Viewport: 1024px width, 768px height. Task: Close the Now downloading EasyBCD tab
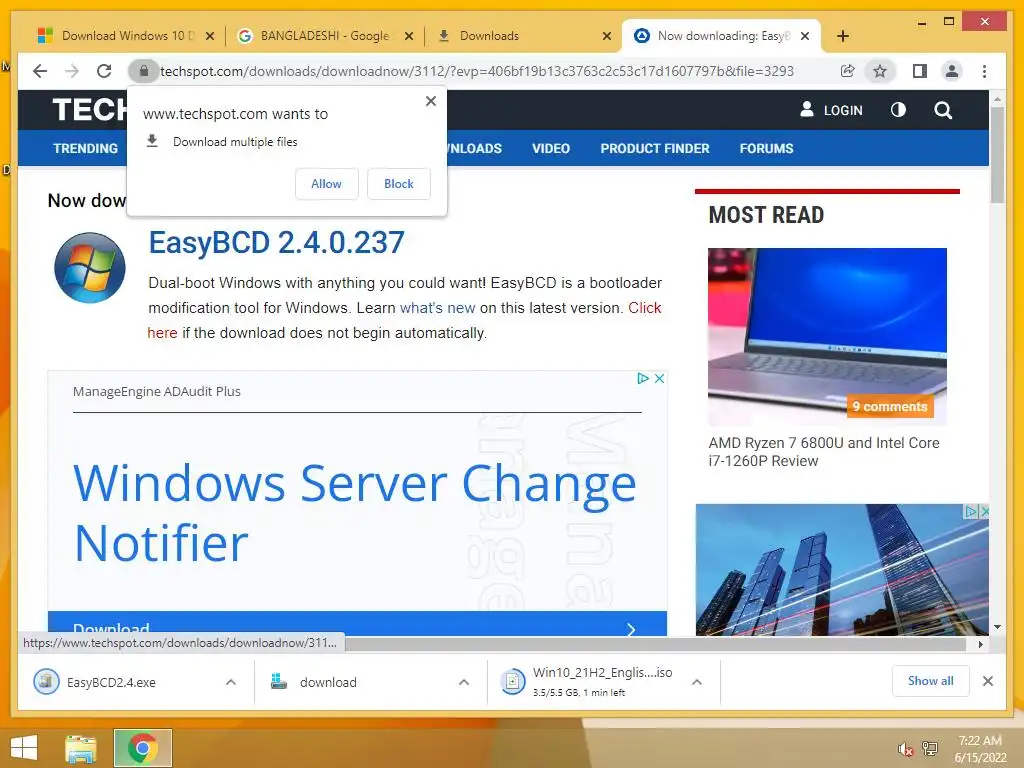(805, 36)
